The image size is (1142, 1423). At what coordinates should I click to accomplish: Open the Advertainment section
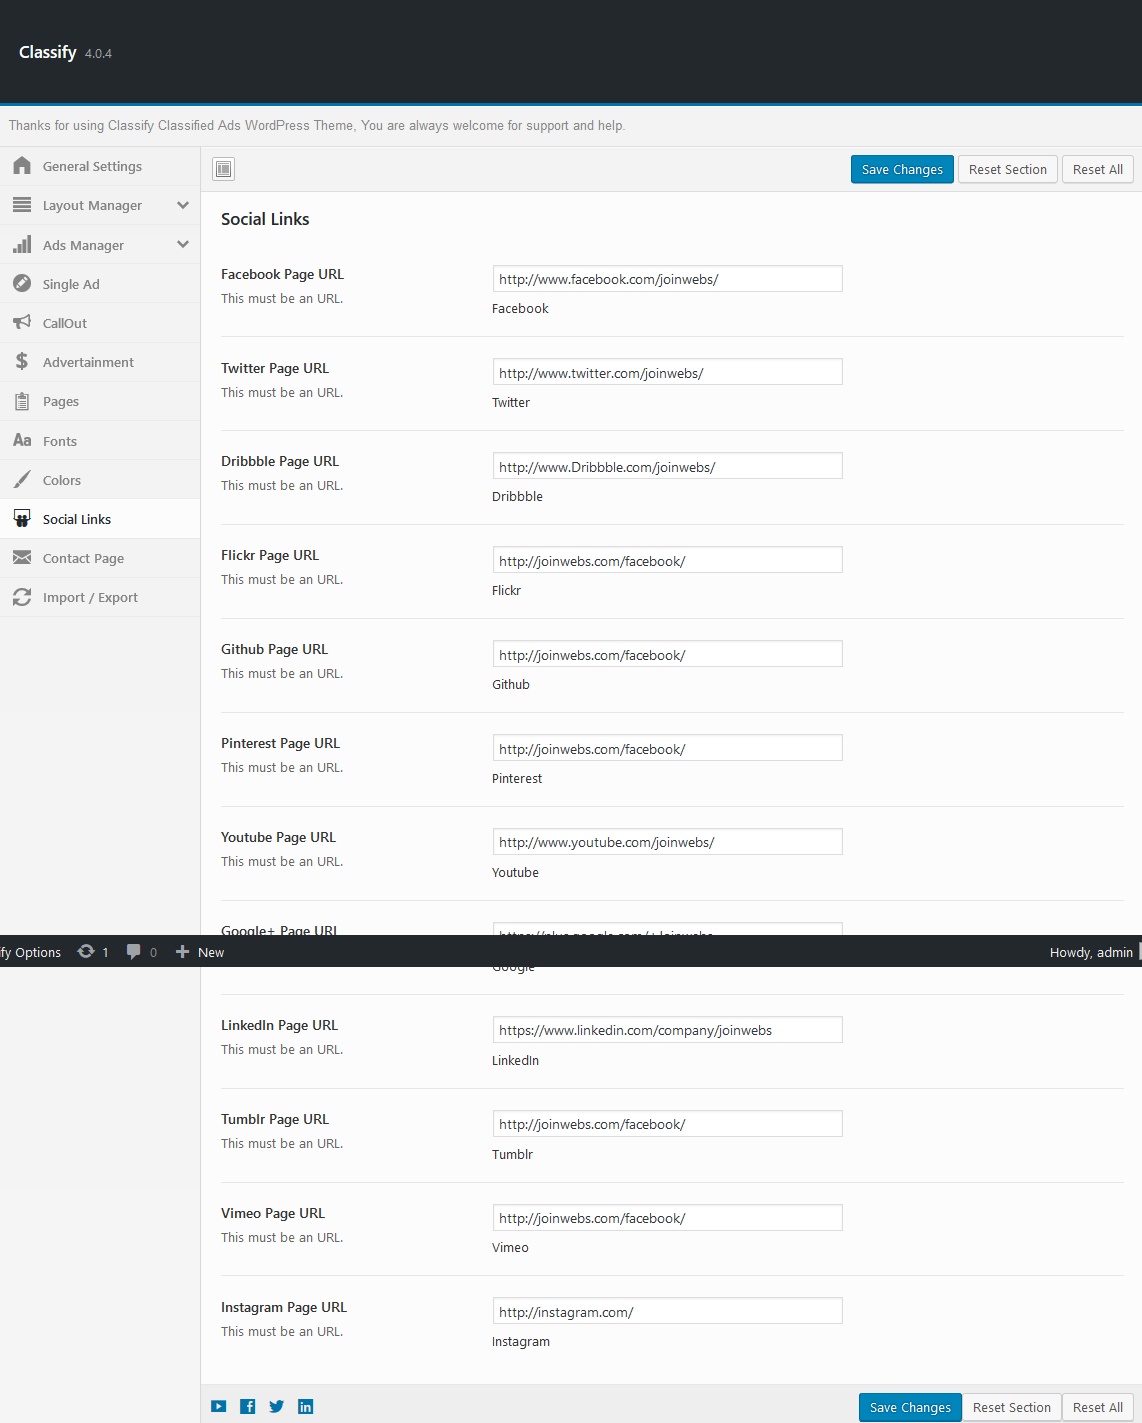tap(100, 362)
